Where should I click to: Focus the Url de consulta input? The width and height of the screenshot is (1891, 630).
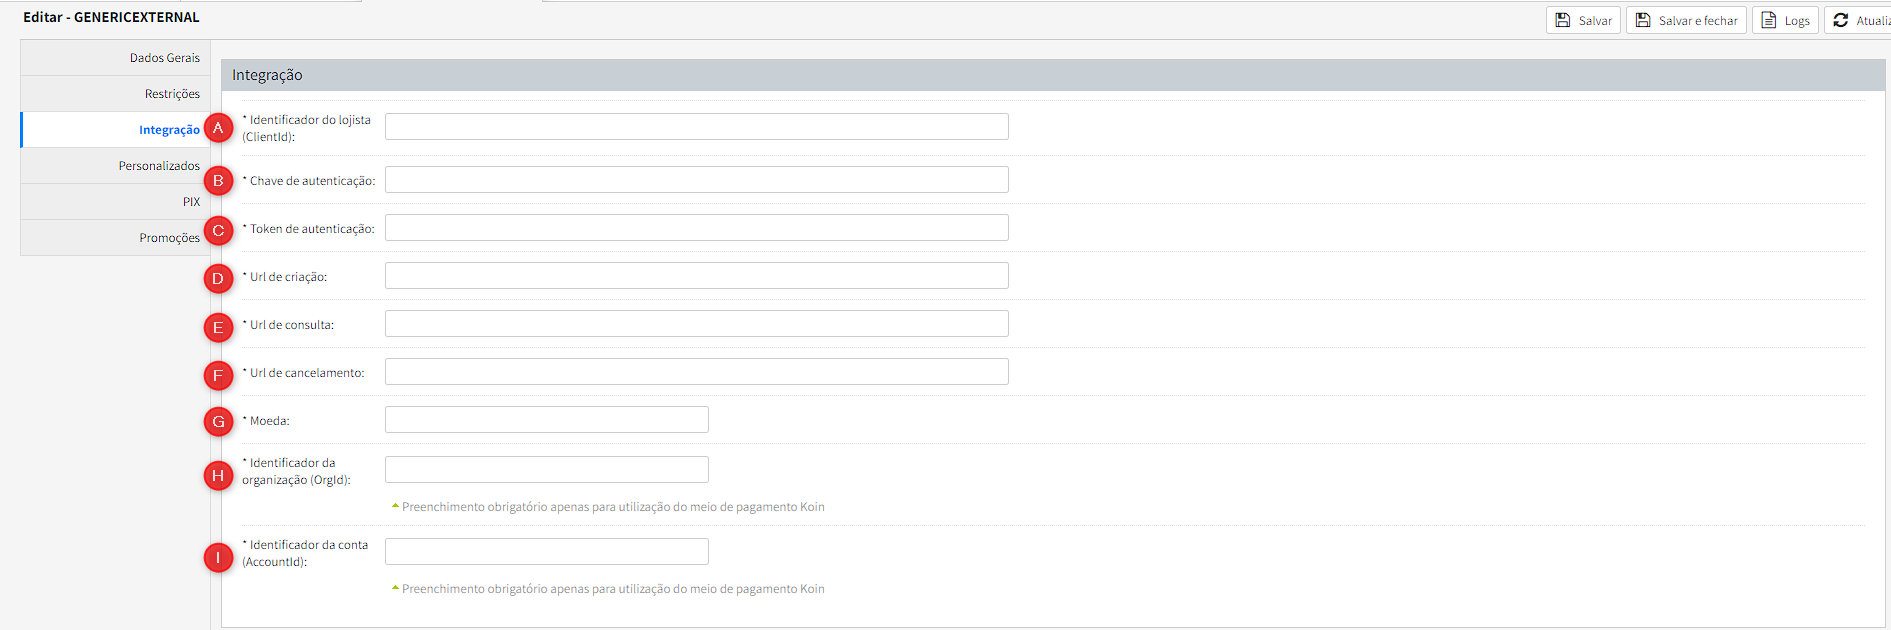696,324
